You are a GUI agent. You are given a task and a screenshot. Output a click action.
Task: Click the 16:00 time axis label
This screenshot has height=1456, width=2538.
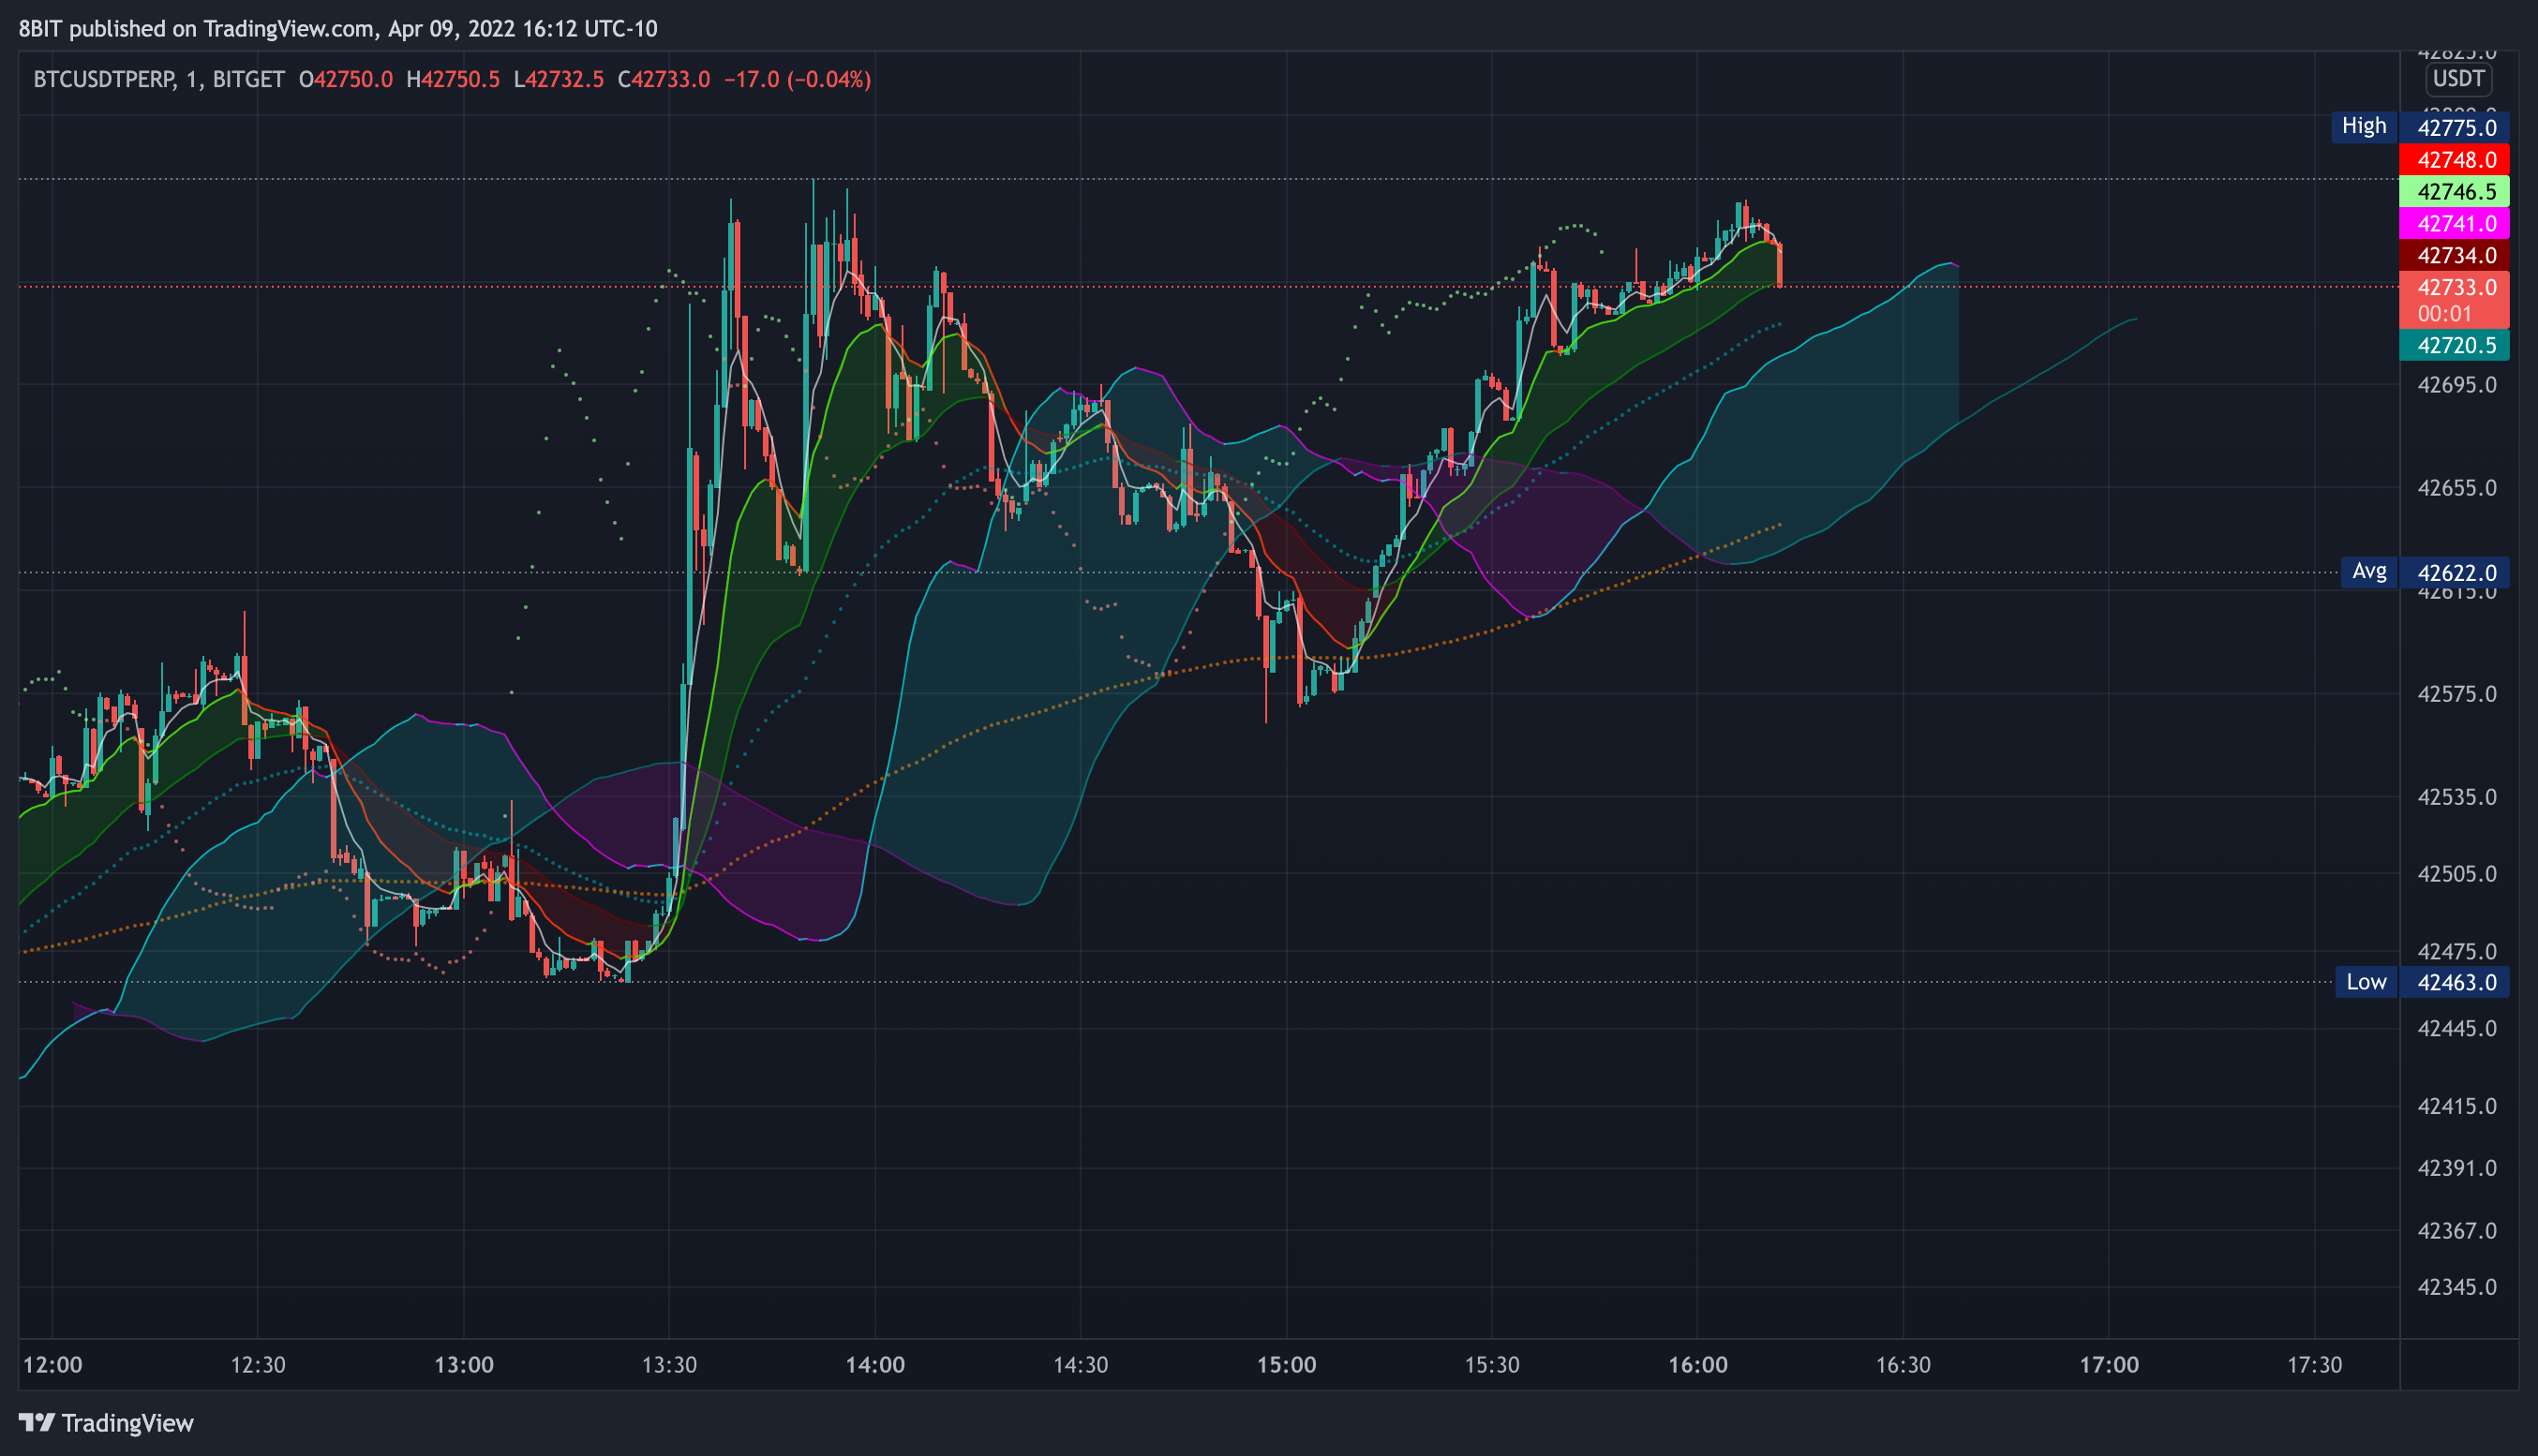pyautogui.click(x=1697, y=1365)
